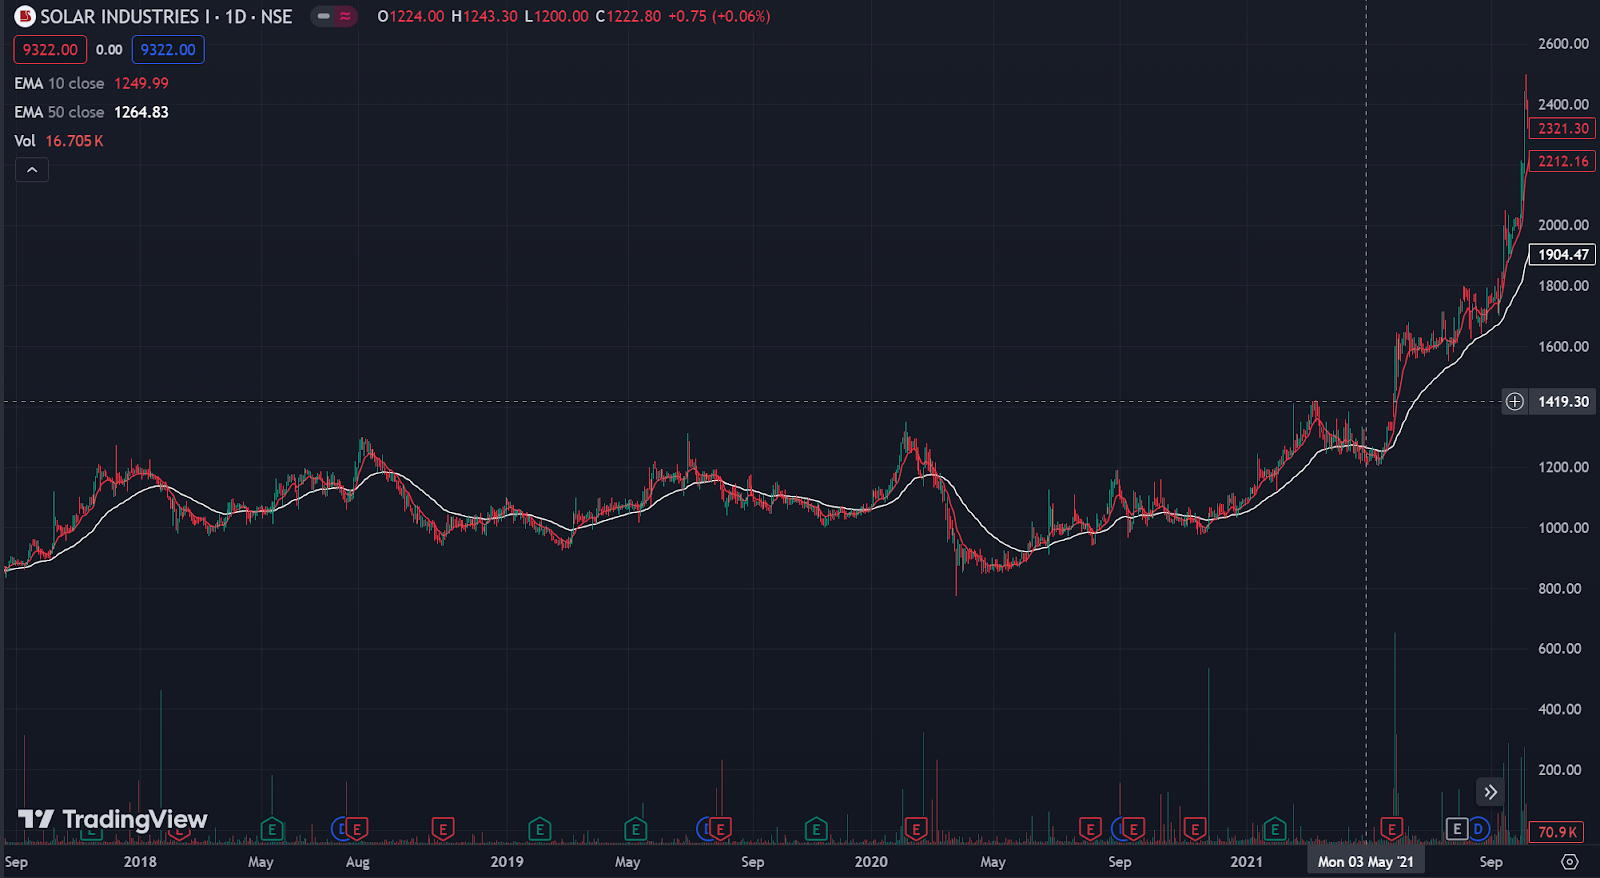Click the Solar Industries symbol logo

pos(25,16)
